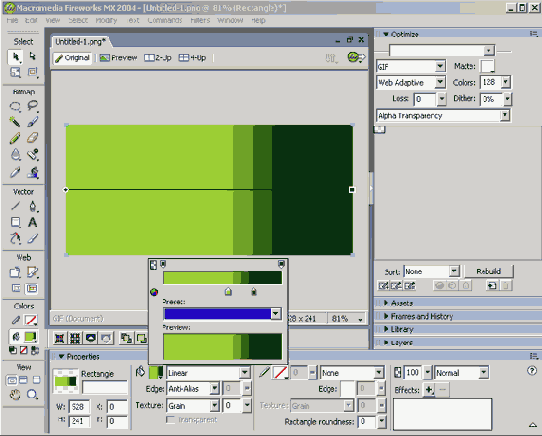
Task: Click the rectangle width input field
Action: [79, 407]
